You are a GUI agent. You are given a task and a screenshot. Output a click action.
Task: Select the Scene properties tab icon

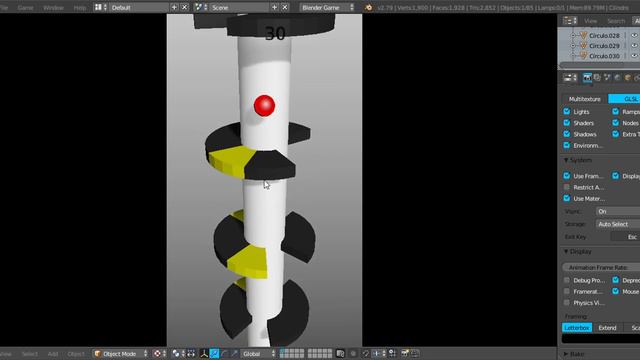pyautogui.click(x=607, y=78)
